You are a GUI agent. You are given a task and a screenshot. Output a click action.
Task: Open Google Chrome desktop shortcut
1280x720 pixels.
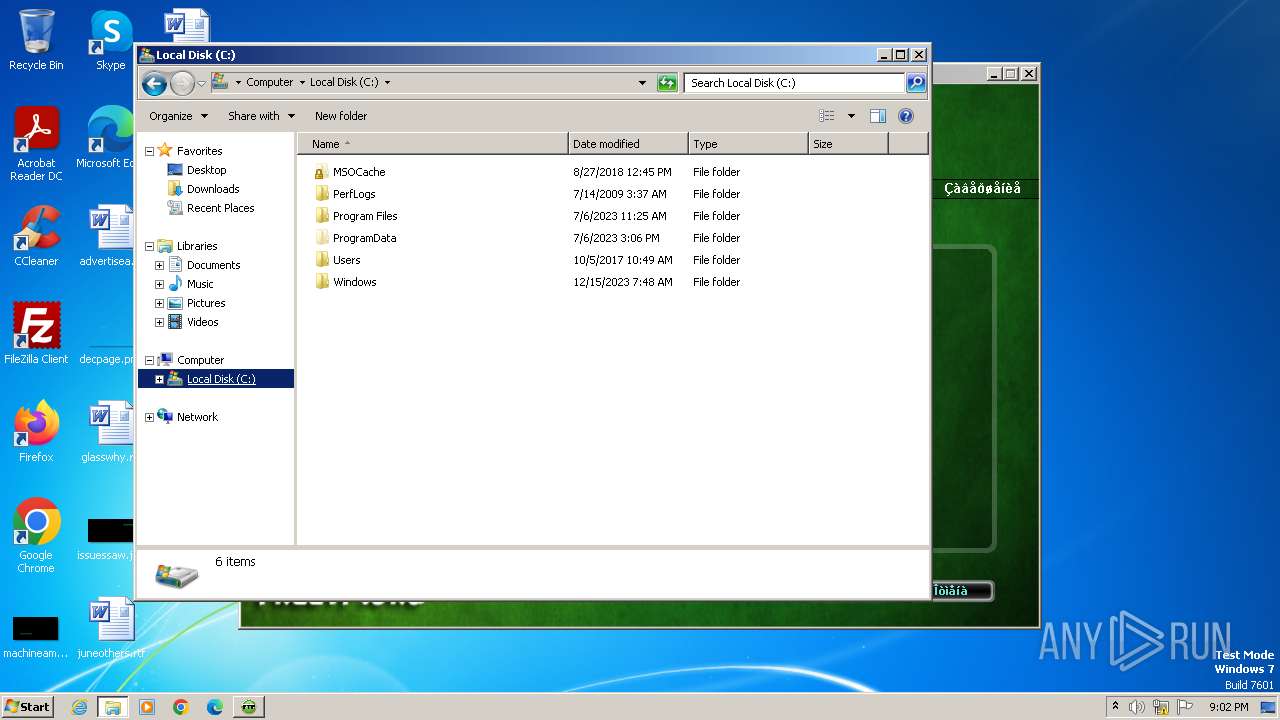point(36,536)
